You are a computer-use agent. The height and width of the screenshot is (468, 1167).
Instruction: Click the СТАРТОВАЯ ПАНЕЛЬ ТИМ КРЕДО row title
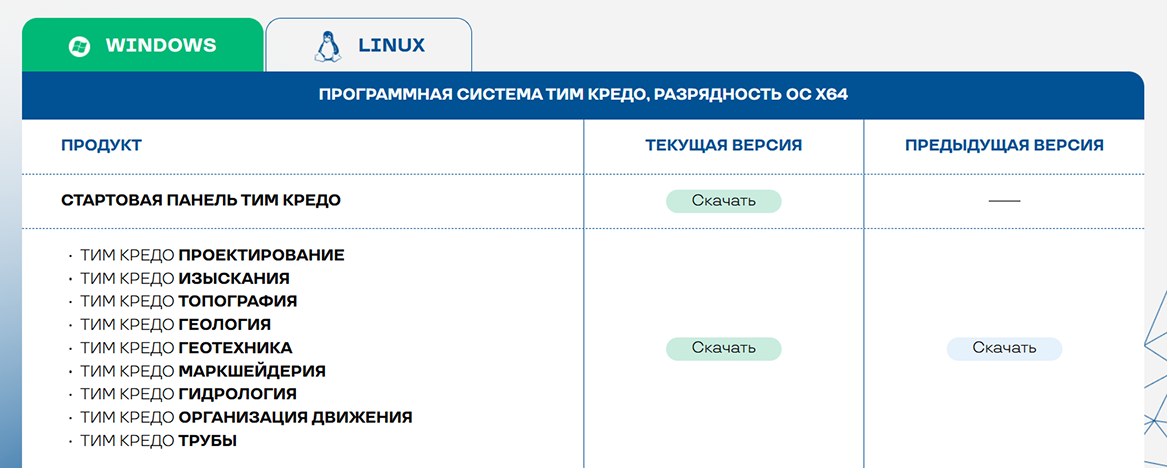coord(201,201)
